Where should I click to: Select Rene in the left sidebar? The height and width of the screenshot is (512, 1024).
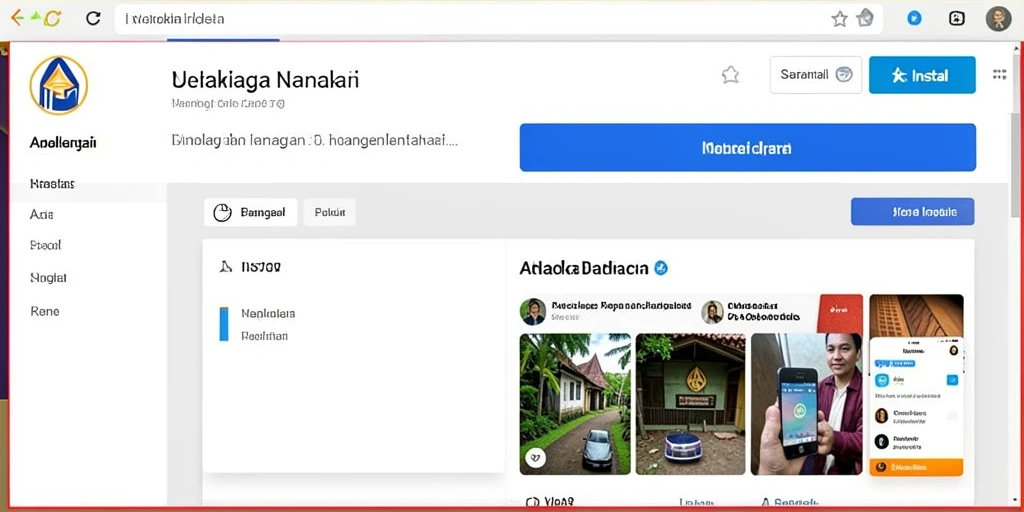pos(44,312)
